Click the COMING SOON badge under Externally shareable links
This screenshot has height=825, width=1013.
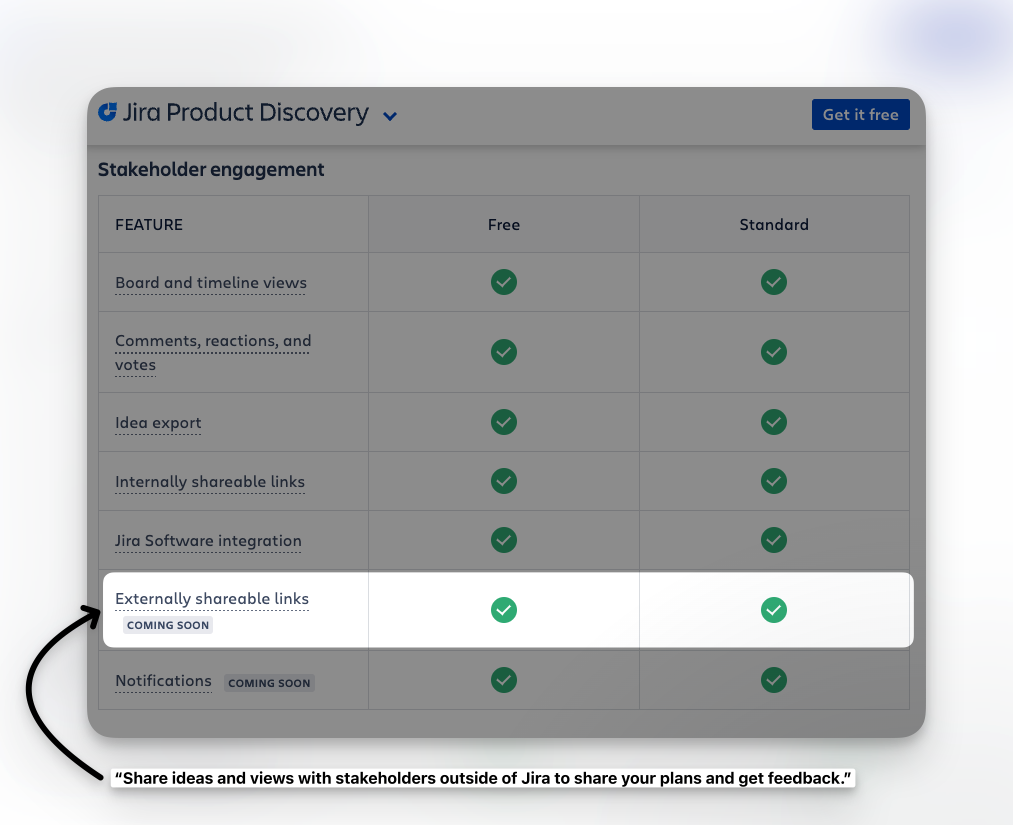[167, 624]
